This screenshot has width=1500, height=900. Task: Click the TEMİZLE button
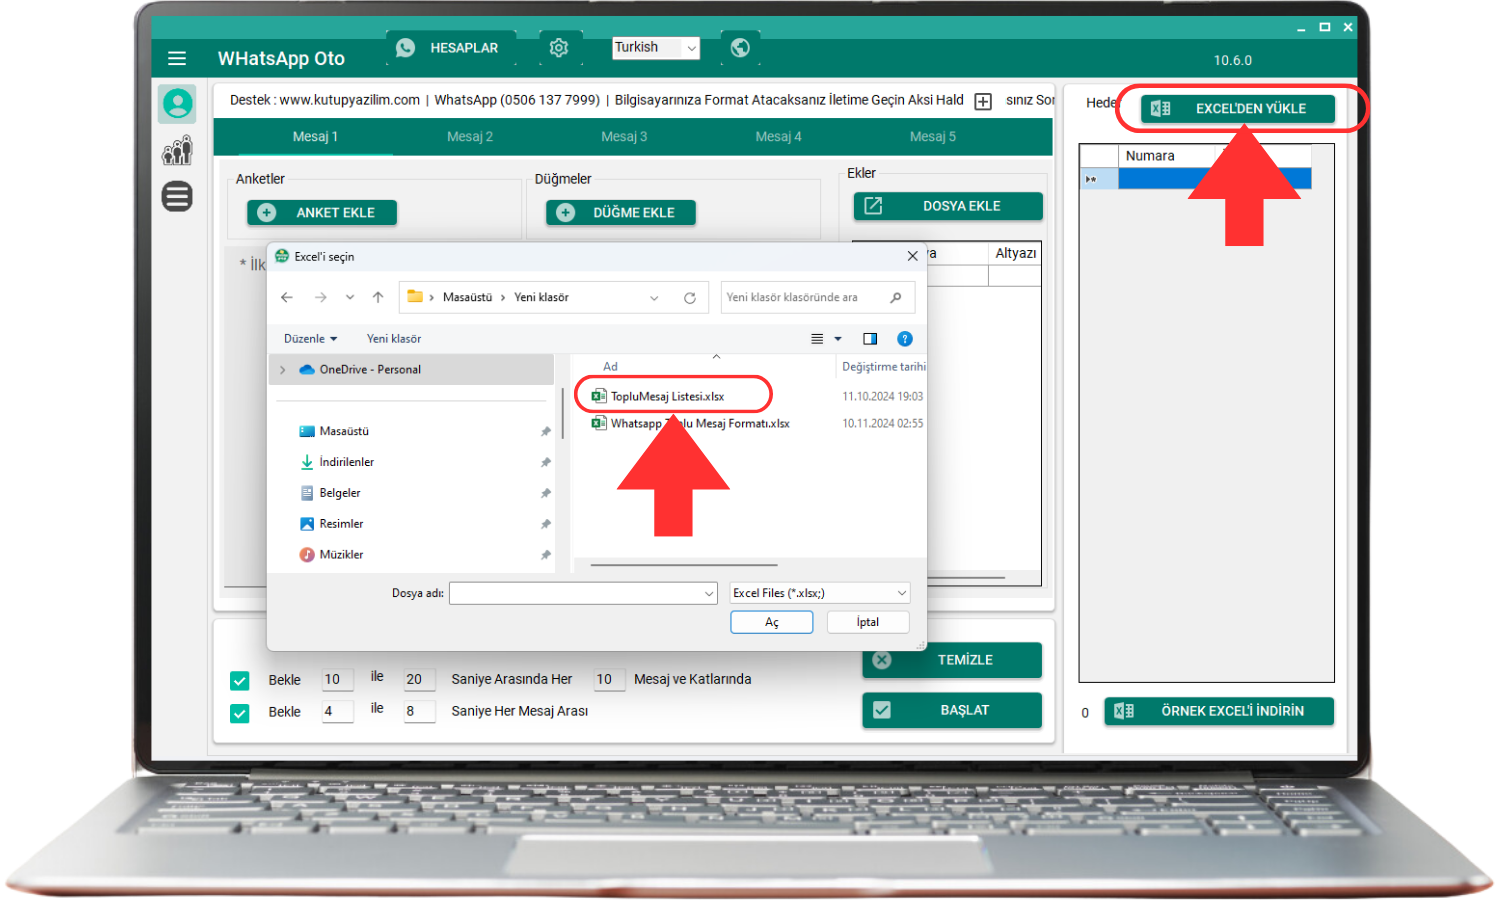pyautogui.click(x=952, y=660)
